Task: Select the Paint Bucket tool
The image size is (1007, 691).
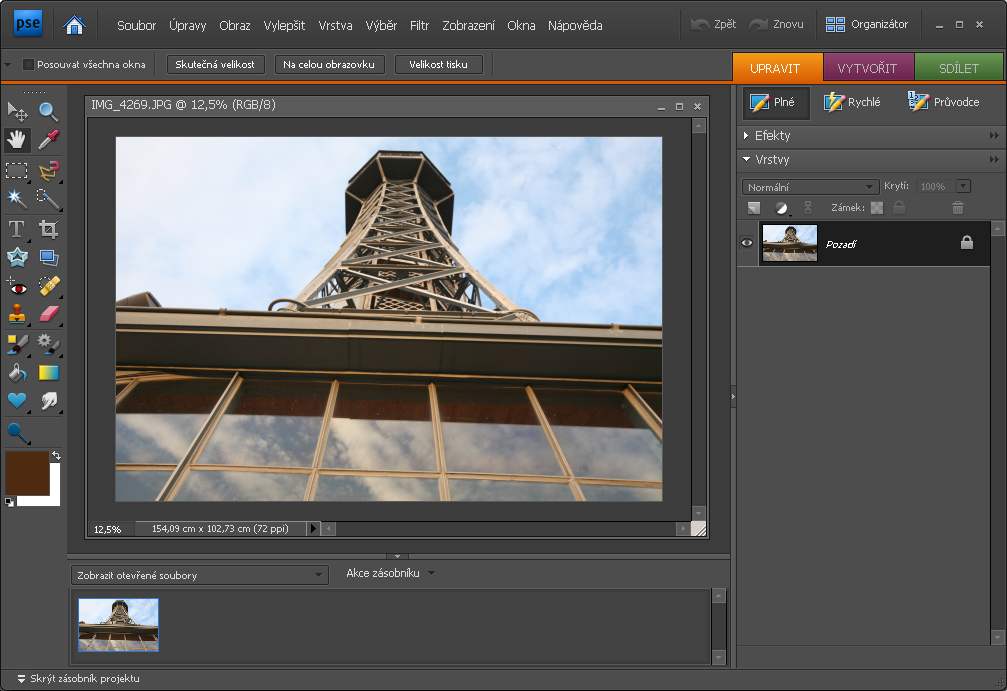Action: tap(17, 373)
